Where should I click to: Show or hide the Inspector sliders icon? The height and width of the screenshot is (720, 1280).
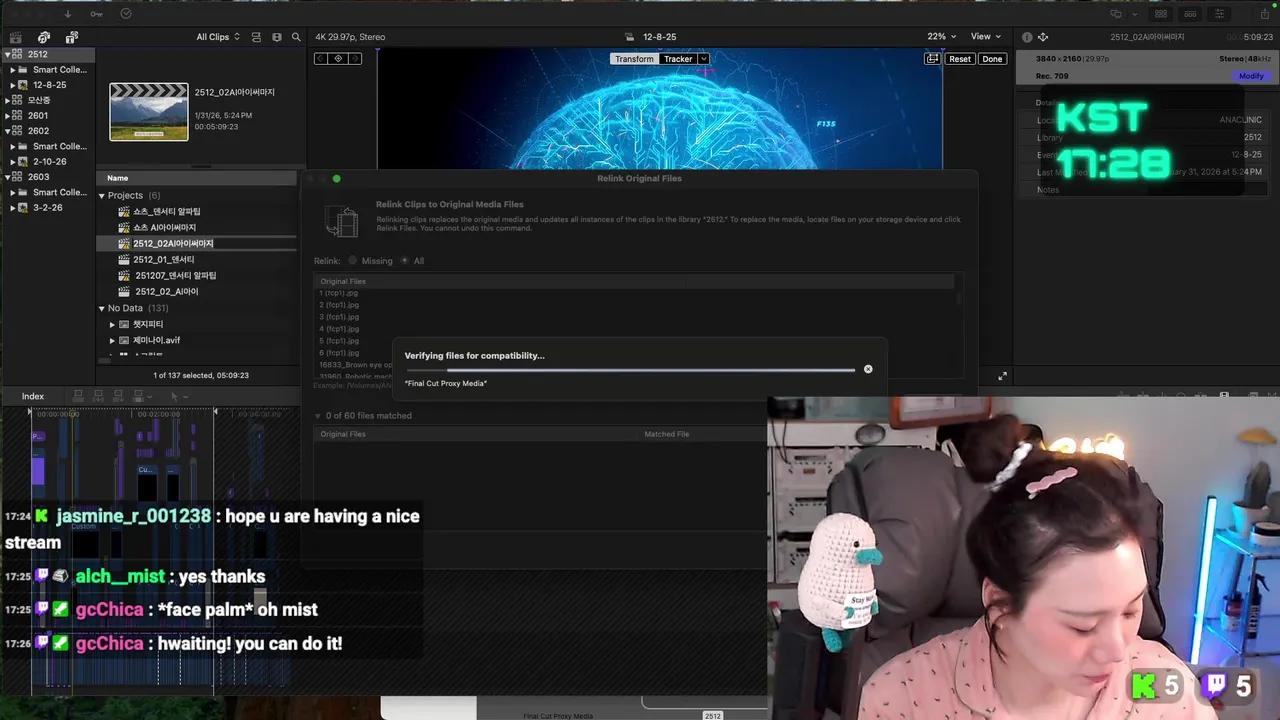tap(1219, 14)
